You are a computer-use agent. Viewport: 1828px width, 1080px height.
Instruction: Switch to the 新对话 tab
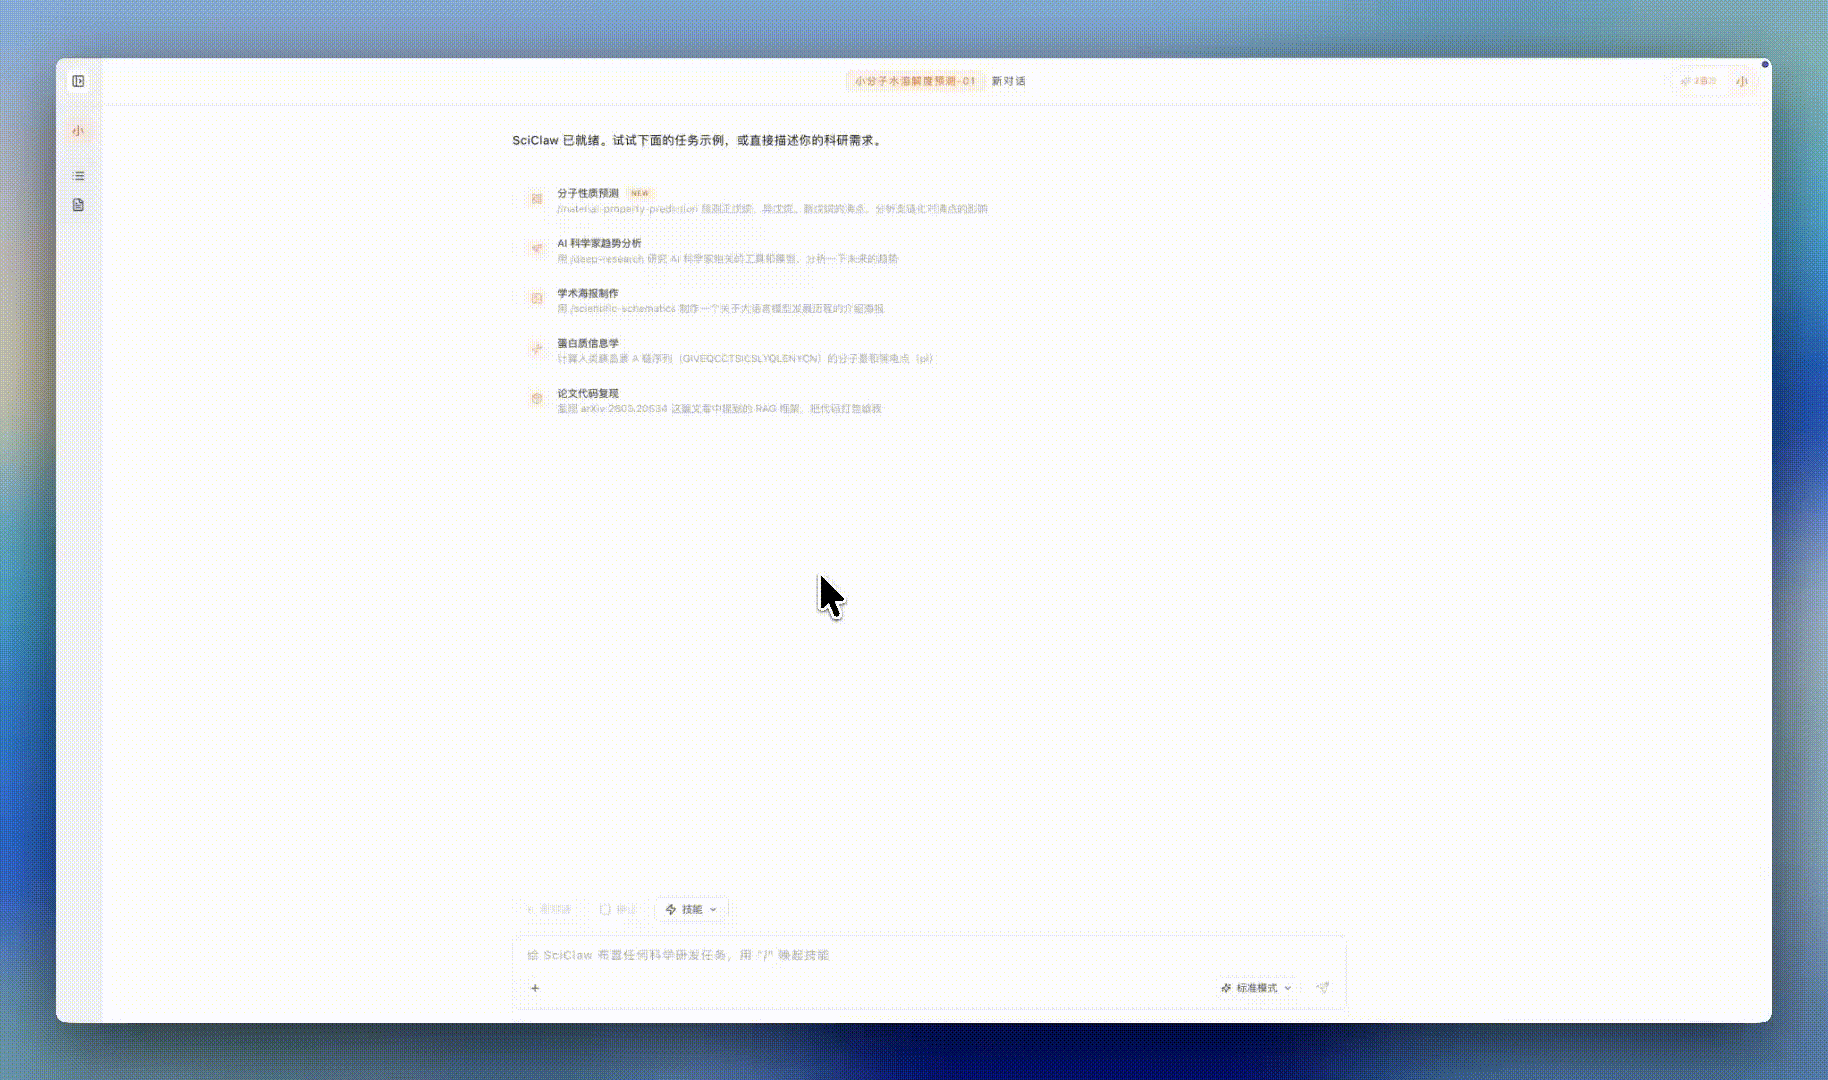point(1008,81)
